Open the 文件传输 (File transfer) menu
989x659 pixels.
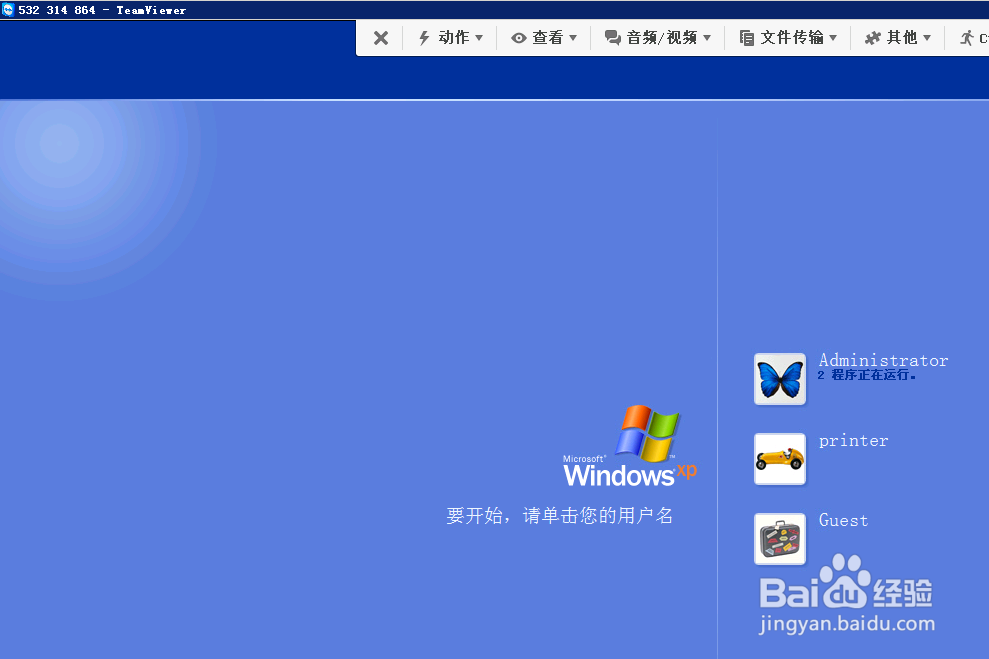788,38
